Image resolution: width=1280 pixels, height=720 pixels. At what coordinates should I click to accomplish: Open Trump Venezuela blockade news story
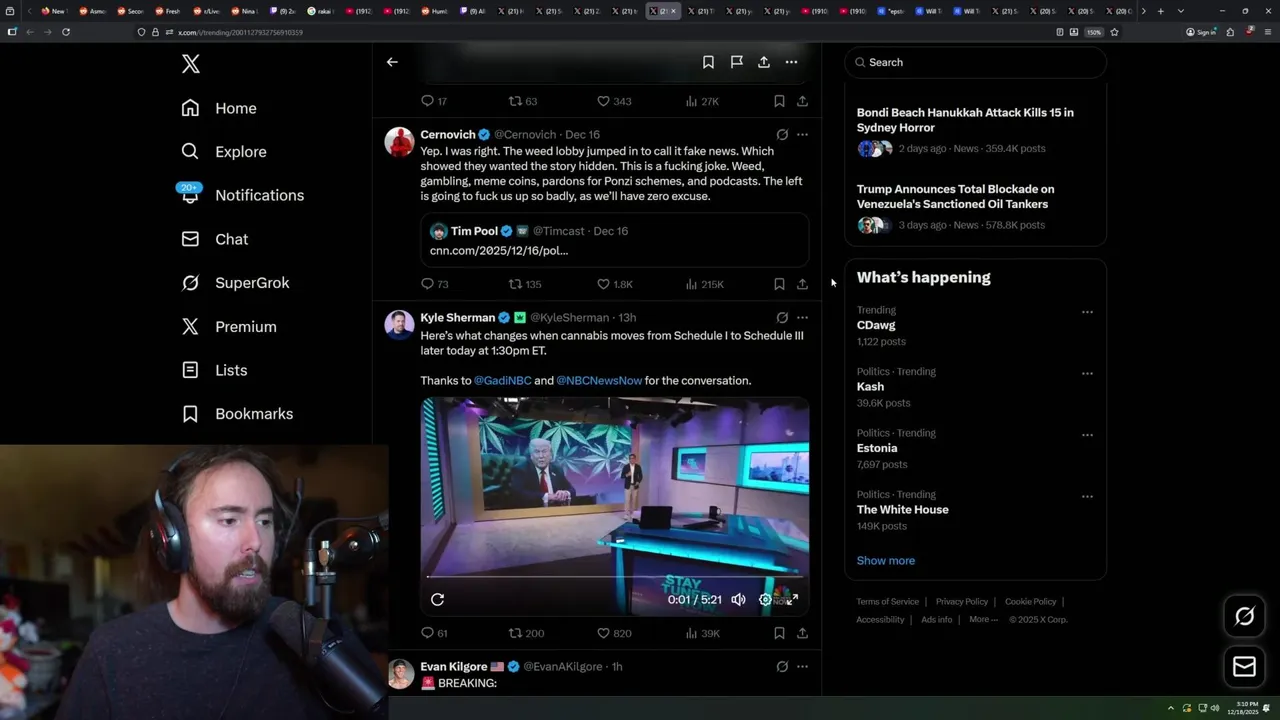(975, 207)
